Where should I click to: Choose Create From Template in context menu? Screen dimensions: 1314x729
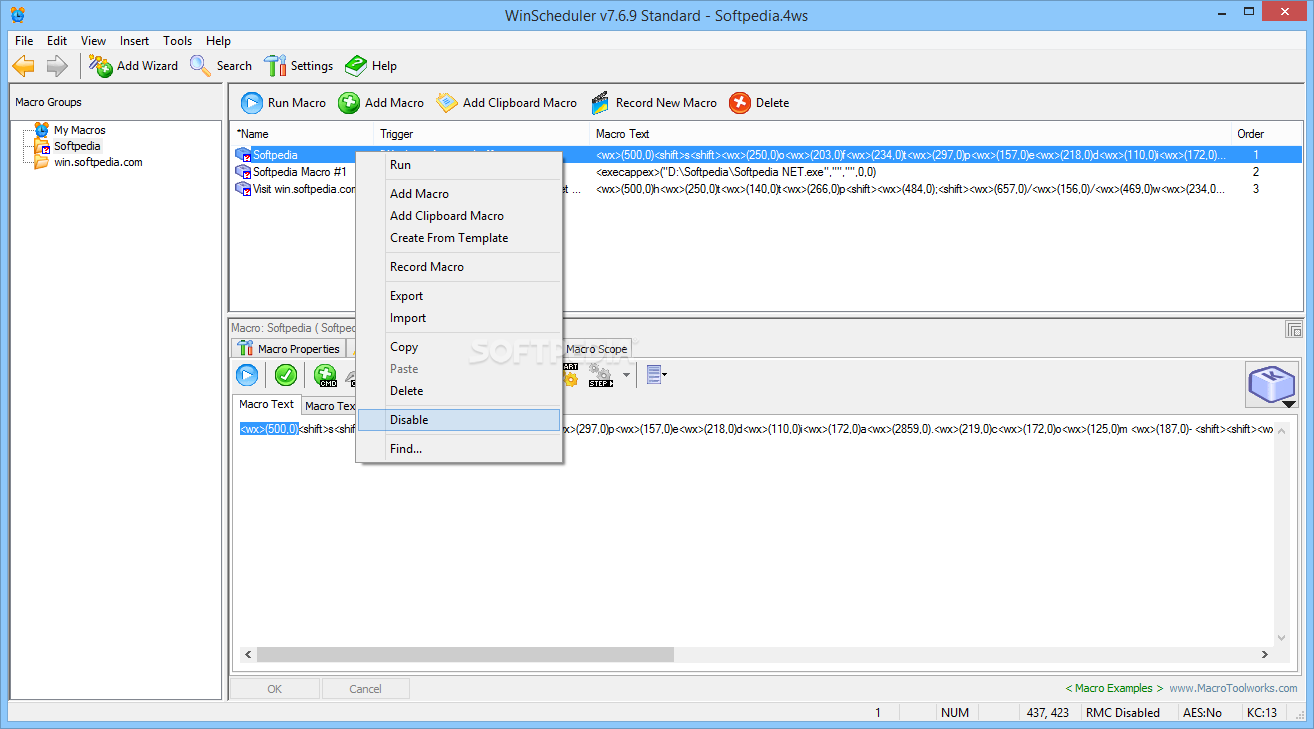460,238
